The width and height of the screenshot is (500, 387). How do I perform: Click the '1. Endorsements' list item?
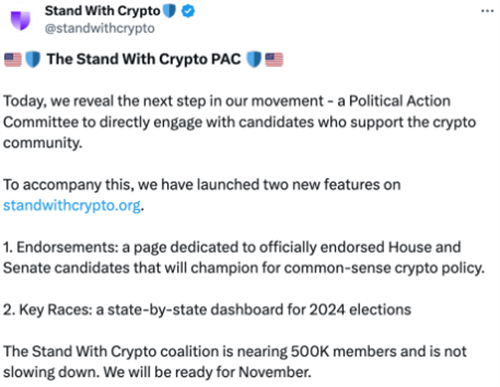(244, 258)
